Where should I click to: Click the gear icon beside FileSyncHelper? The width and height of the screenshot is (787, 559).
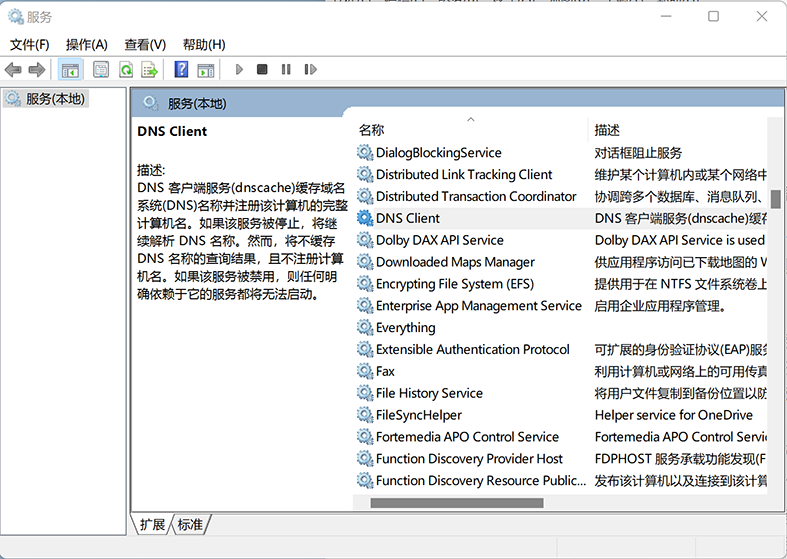pyautogui.click(x=365, y=415)
